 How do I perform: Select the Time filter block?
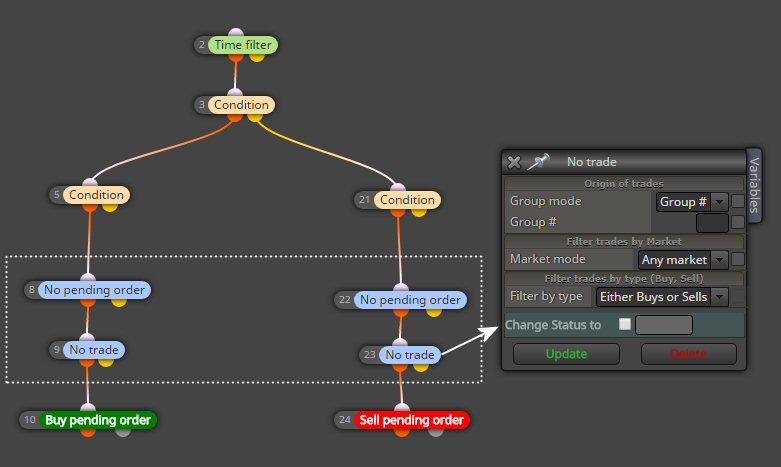pos(243,45)
